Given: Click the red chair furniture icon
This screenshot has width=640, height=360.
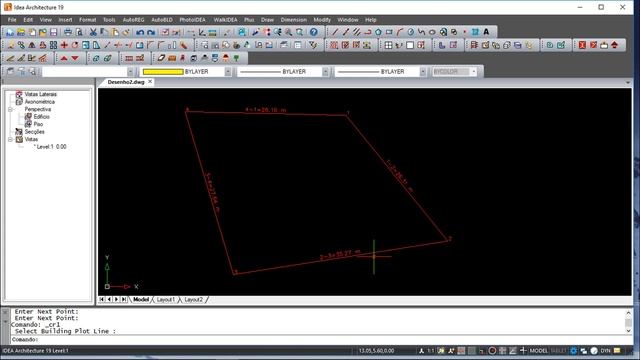Looking at the screenshot, I should [183, 58].
